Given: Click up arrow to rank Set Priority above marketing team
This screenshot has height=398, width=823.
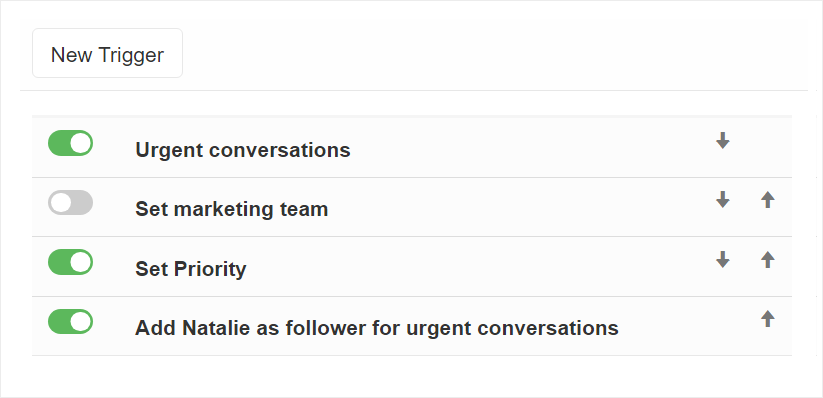Looking at the screenshot, I should pos(768,259).
